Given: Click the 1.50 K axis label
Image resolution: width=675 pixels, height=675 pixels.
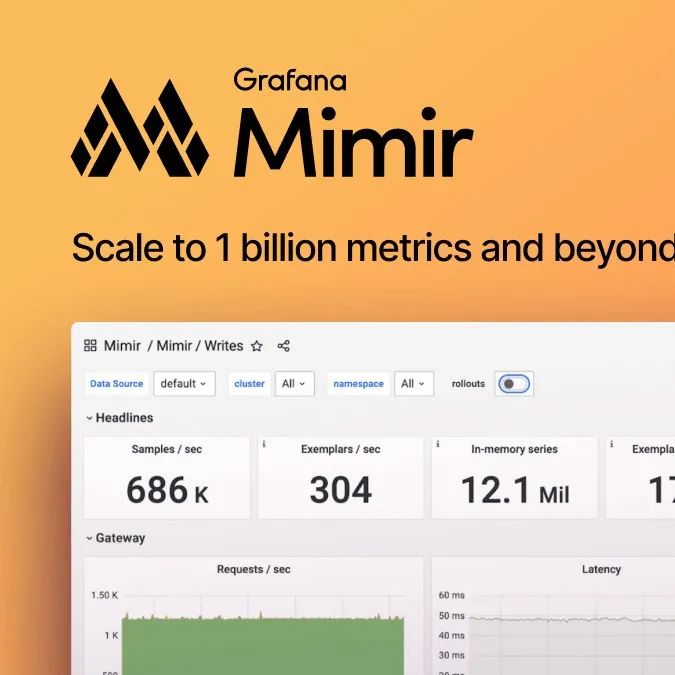Looking at the screenshot, I should (x=104, y=595).
